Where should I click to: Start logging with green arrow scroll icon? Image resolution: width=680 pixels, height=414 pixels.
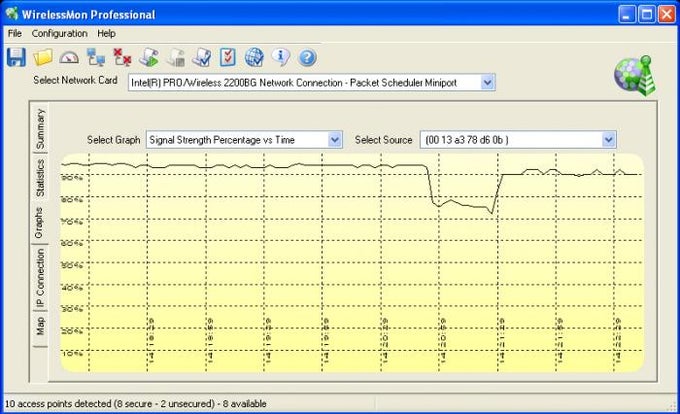point(149,57)
